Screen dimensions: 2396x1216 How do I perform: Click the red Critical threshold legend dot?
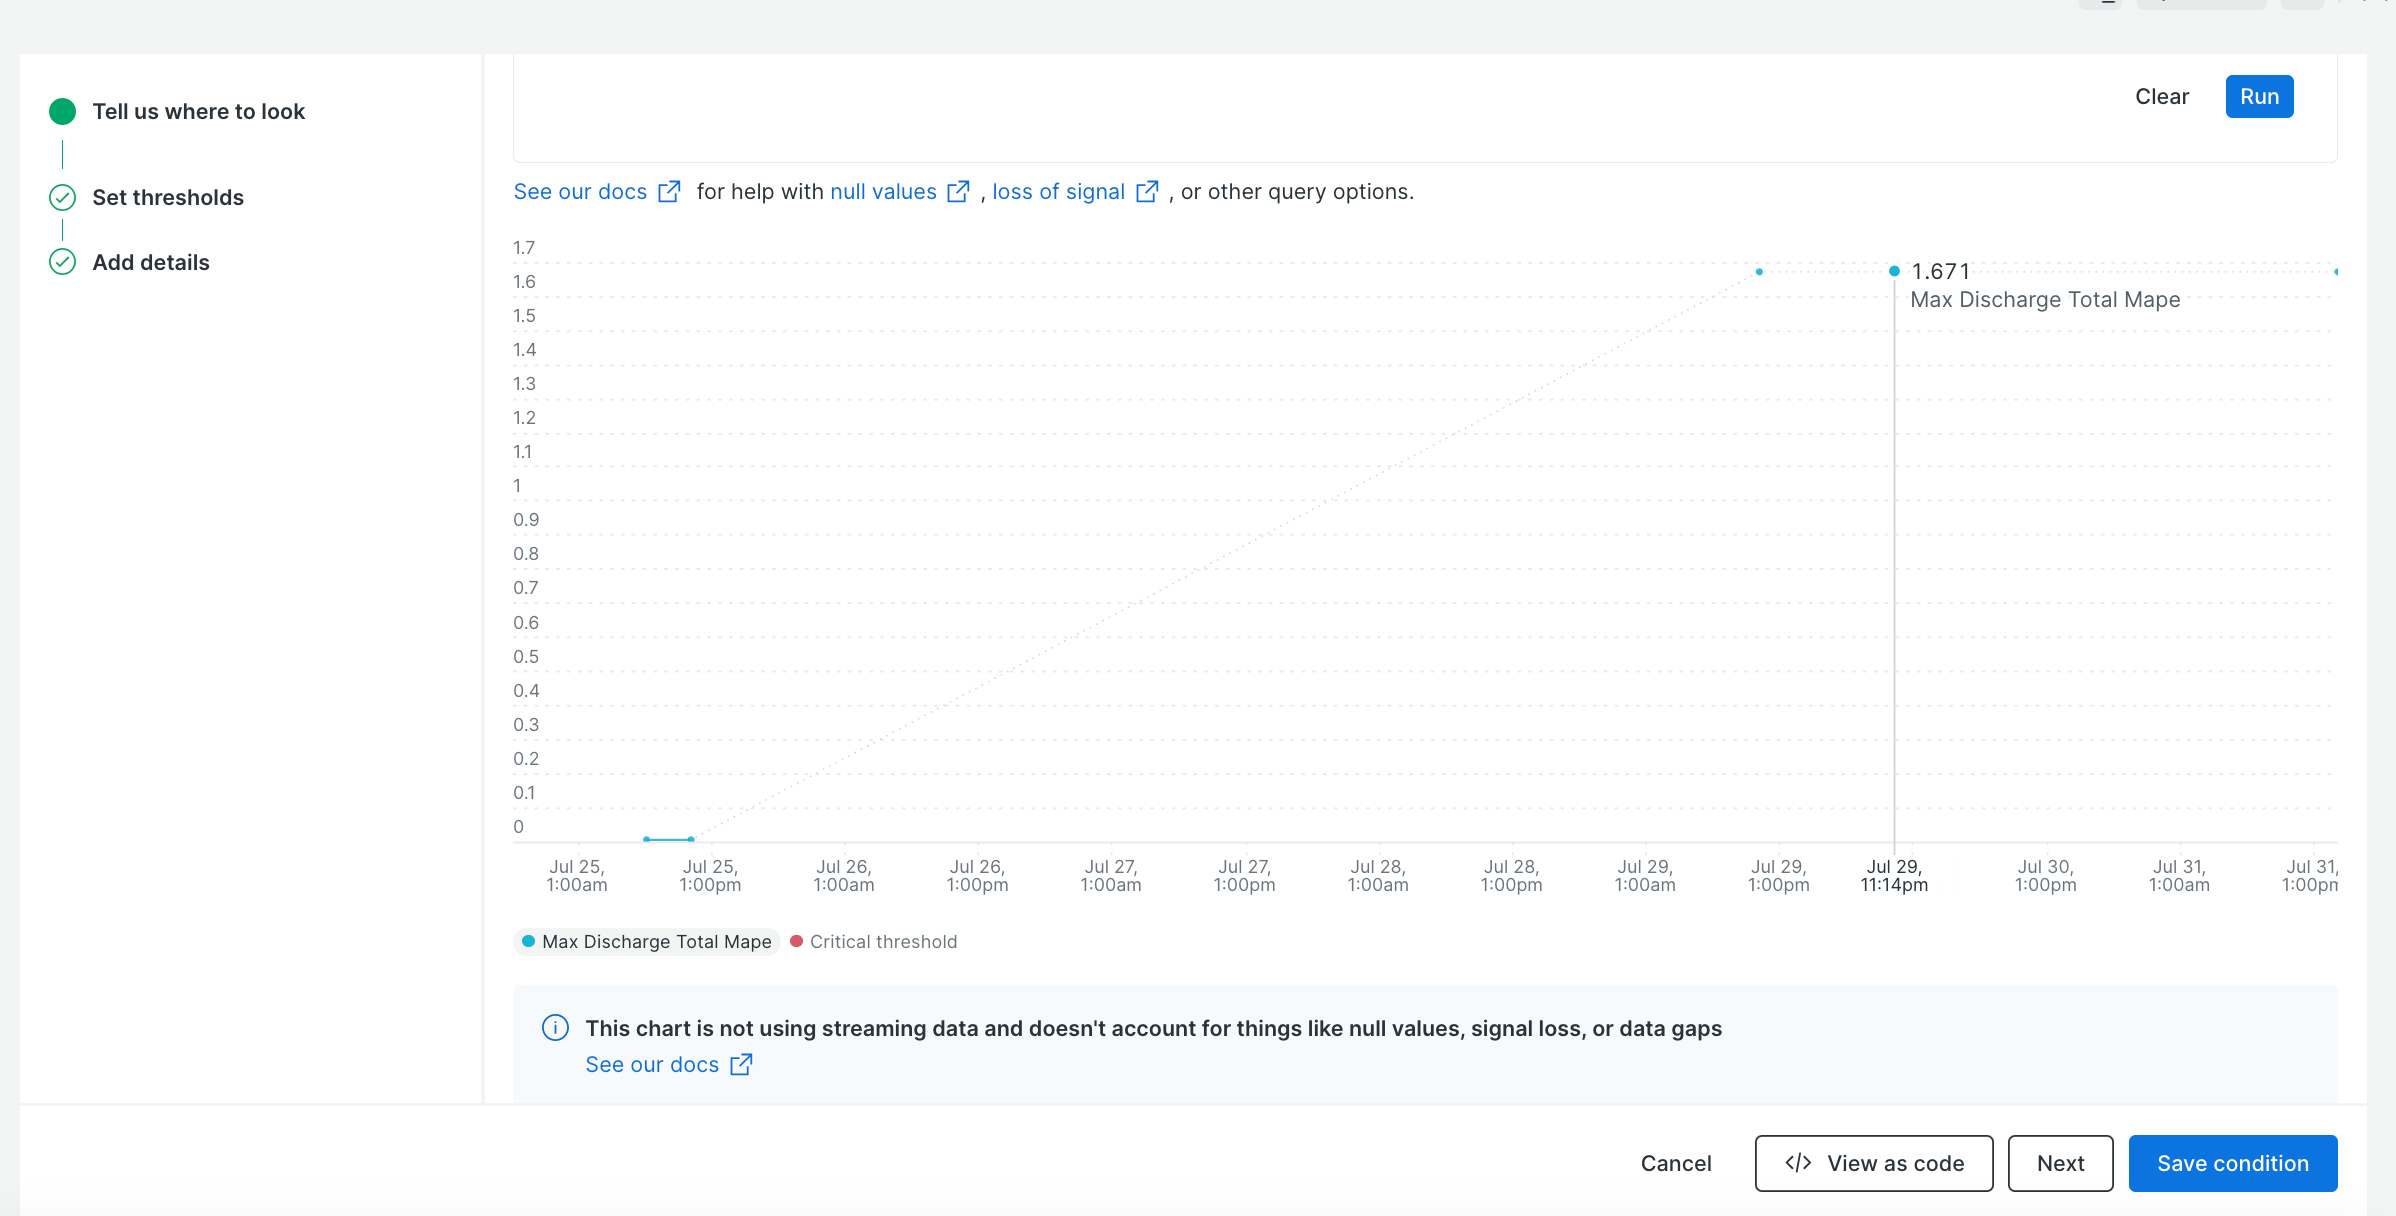pos(796,941)
